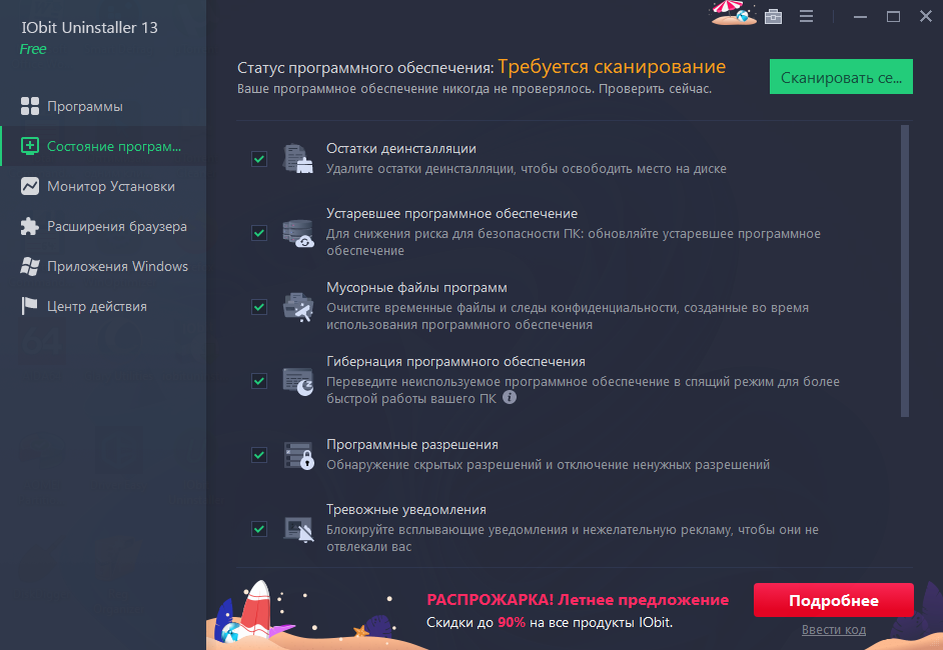This screenshot has width=943, height=650.
Task: Click the red Подробнее button
Action: click(834, 600)
